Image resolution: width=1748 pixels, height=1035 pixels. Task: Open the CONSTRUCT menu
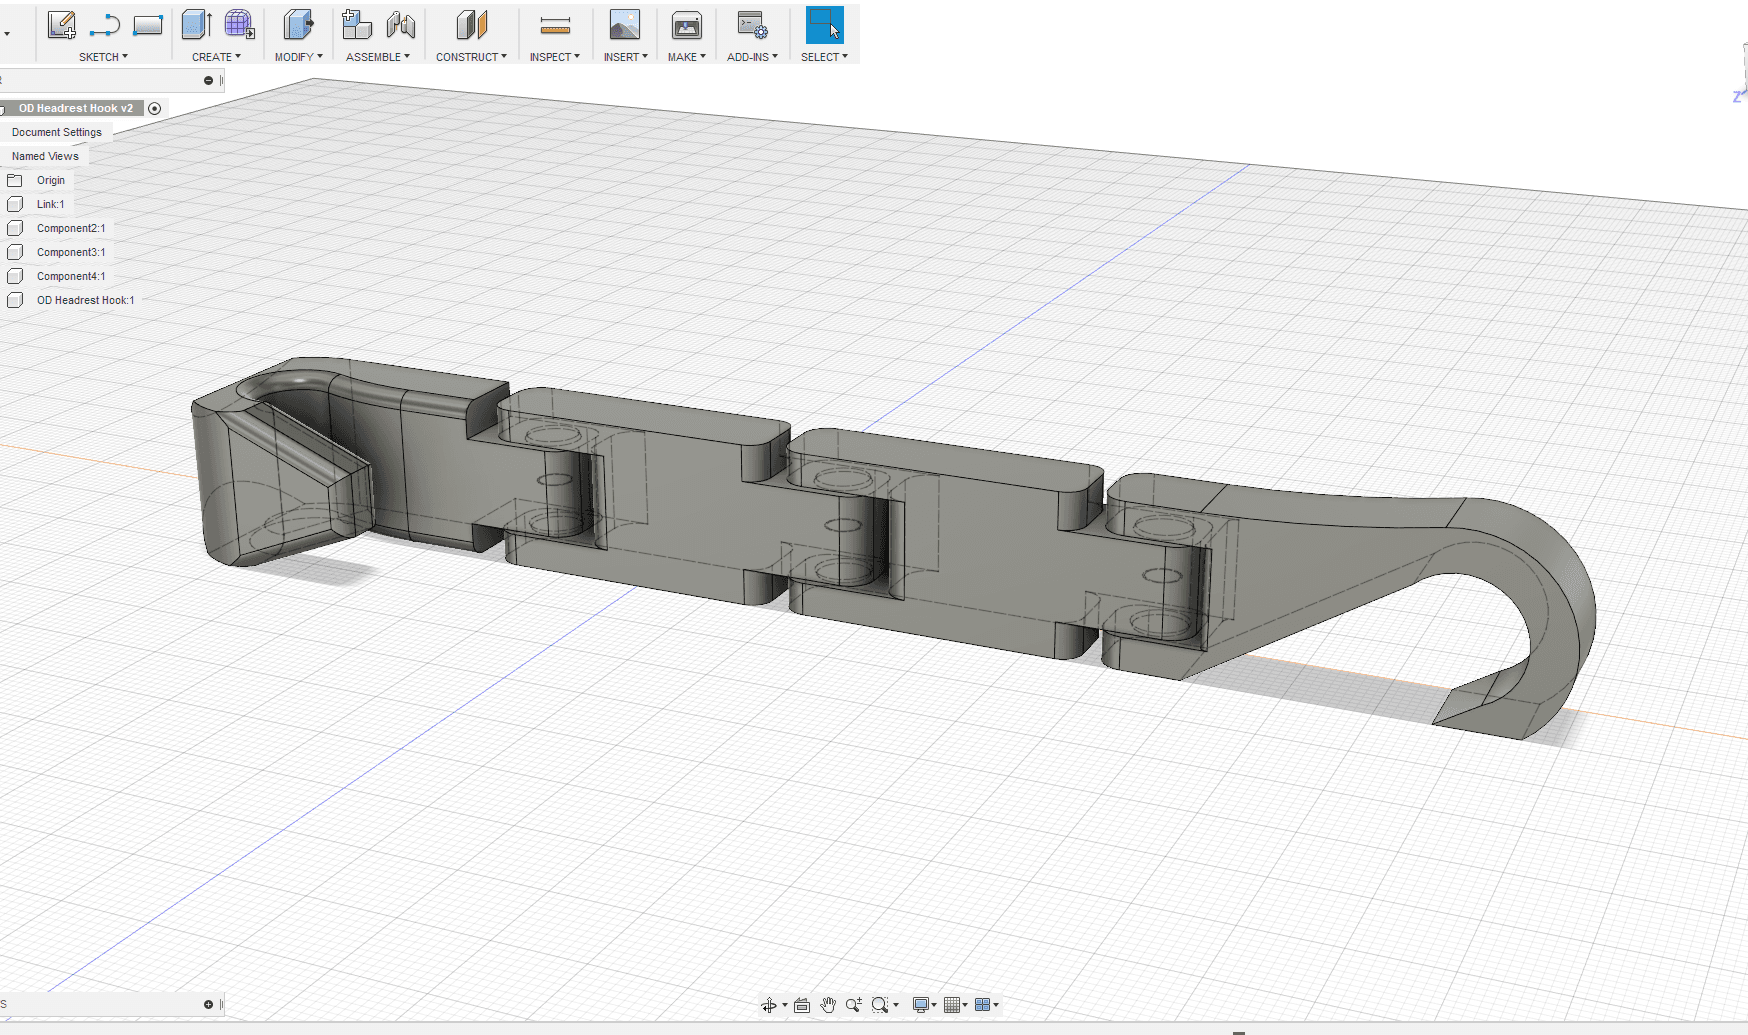[x=471, y=57]
